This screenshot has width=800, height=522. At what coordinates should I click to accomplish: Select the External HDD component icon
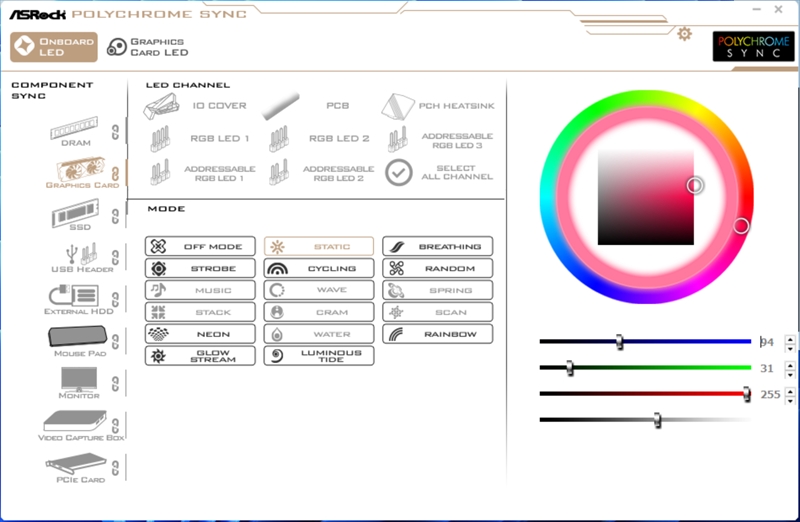74,295
